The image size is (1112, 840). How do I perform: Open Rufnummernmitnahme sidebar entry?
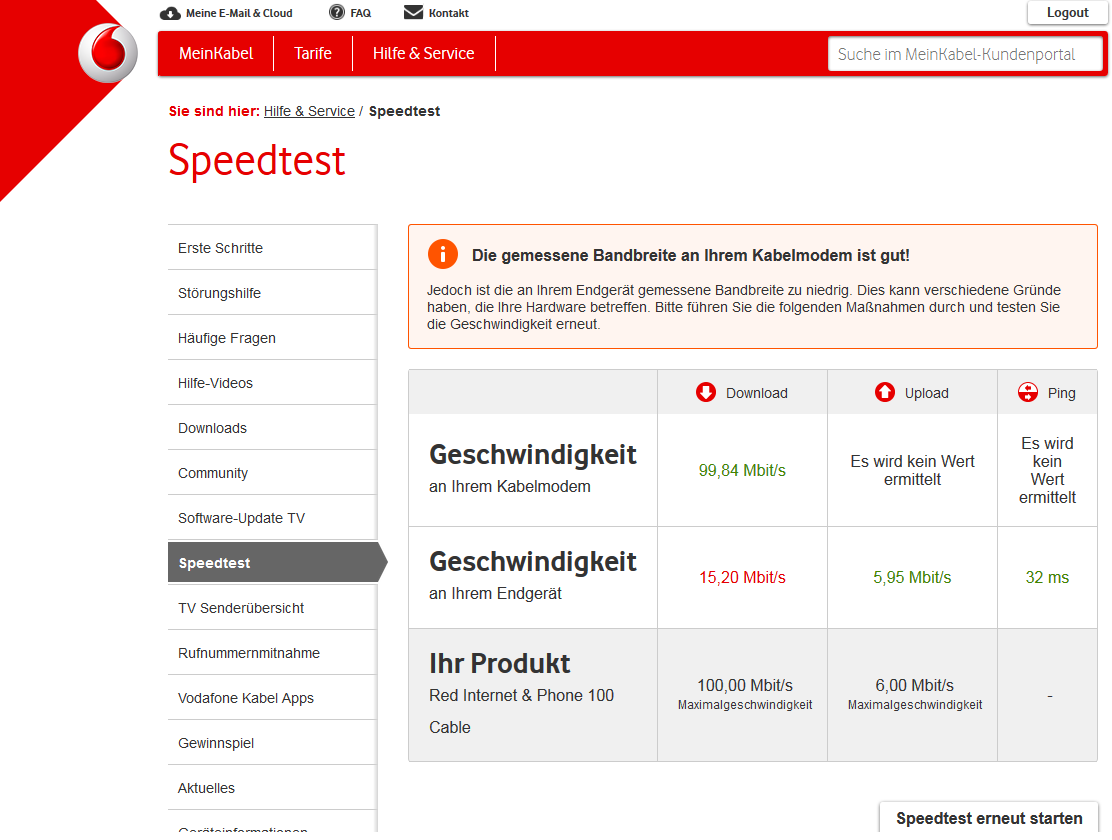[x=272, y=653]
